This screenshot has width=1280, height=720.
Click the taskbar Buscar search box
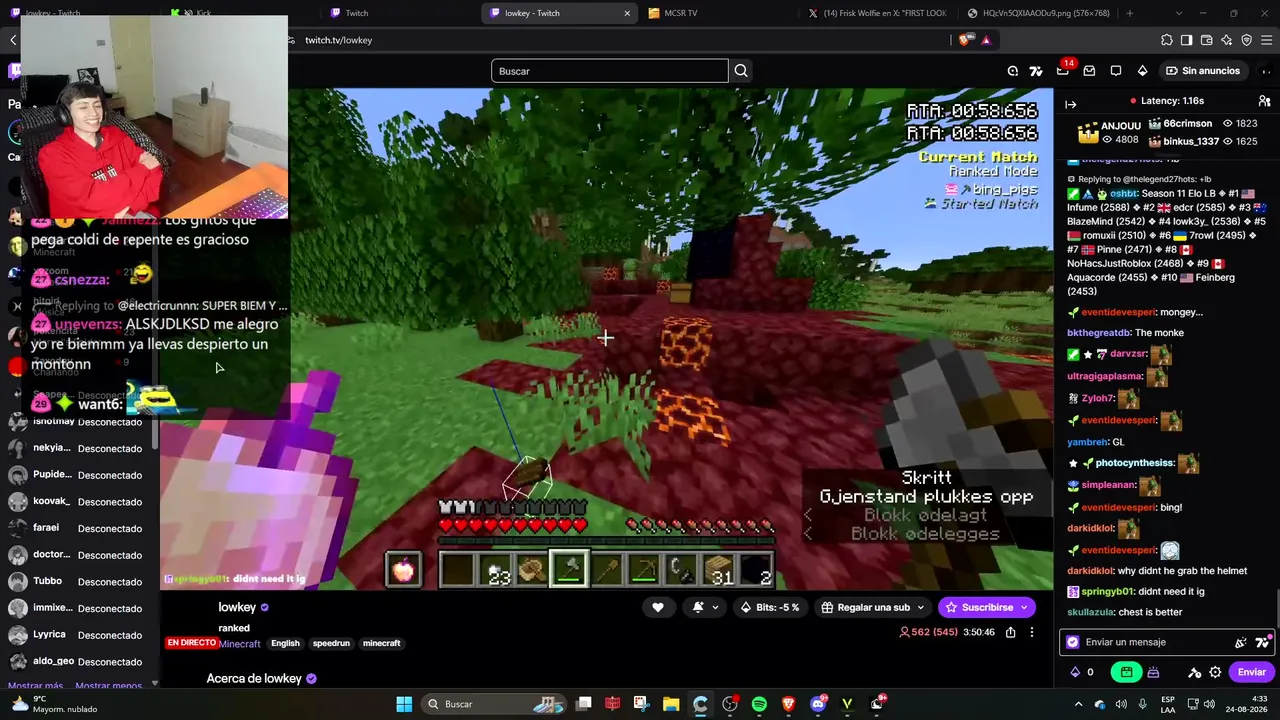[495, 704]
